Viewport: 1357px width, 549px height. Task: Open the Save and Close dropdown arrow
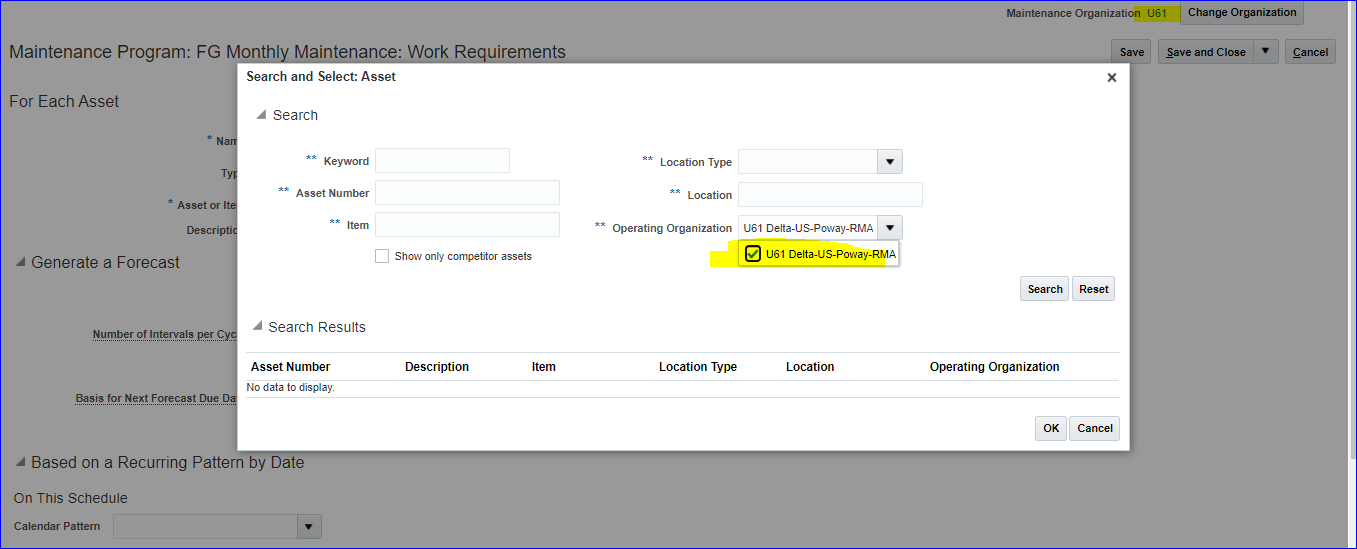point(1266,51)
